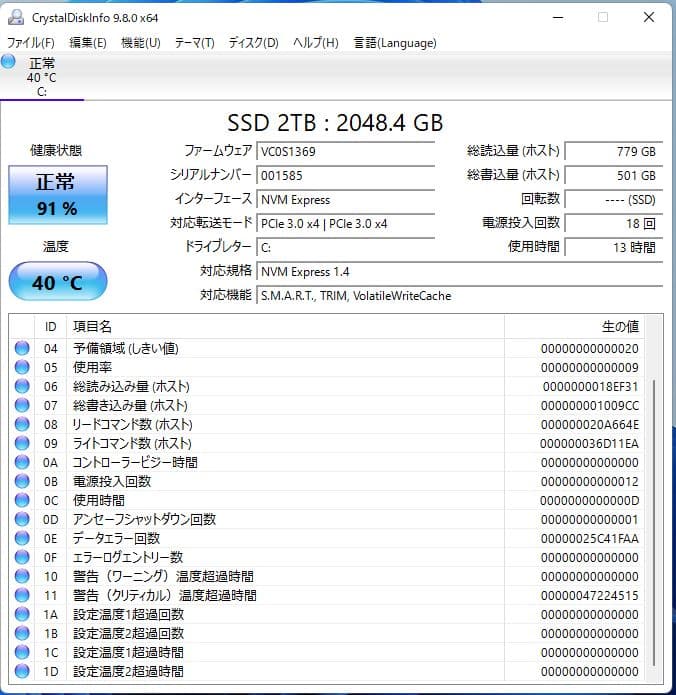Minimize the CrystalDiskInfo window
This screenshot has height=695, width=676.
tap(558, 17)
